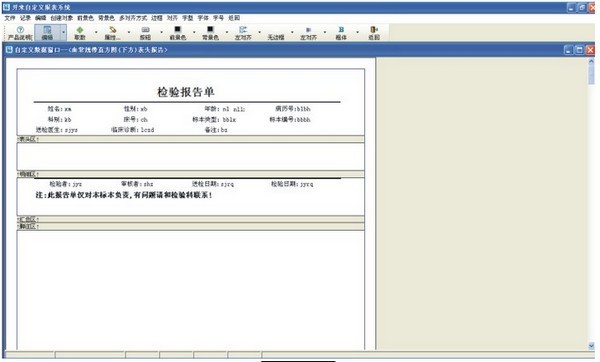This screenshot has height=362, width=600.
Task: Open the 边框 menu
Action: pos(157,18)
